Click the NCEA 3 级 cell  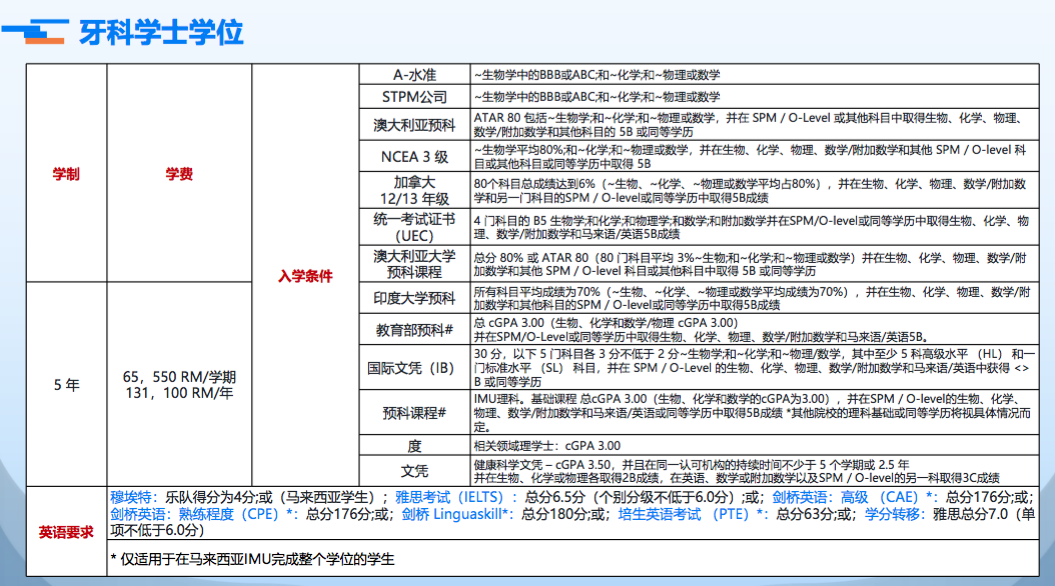coord(413,156)
